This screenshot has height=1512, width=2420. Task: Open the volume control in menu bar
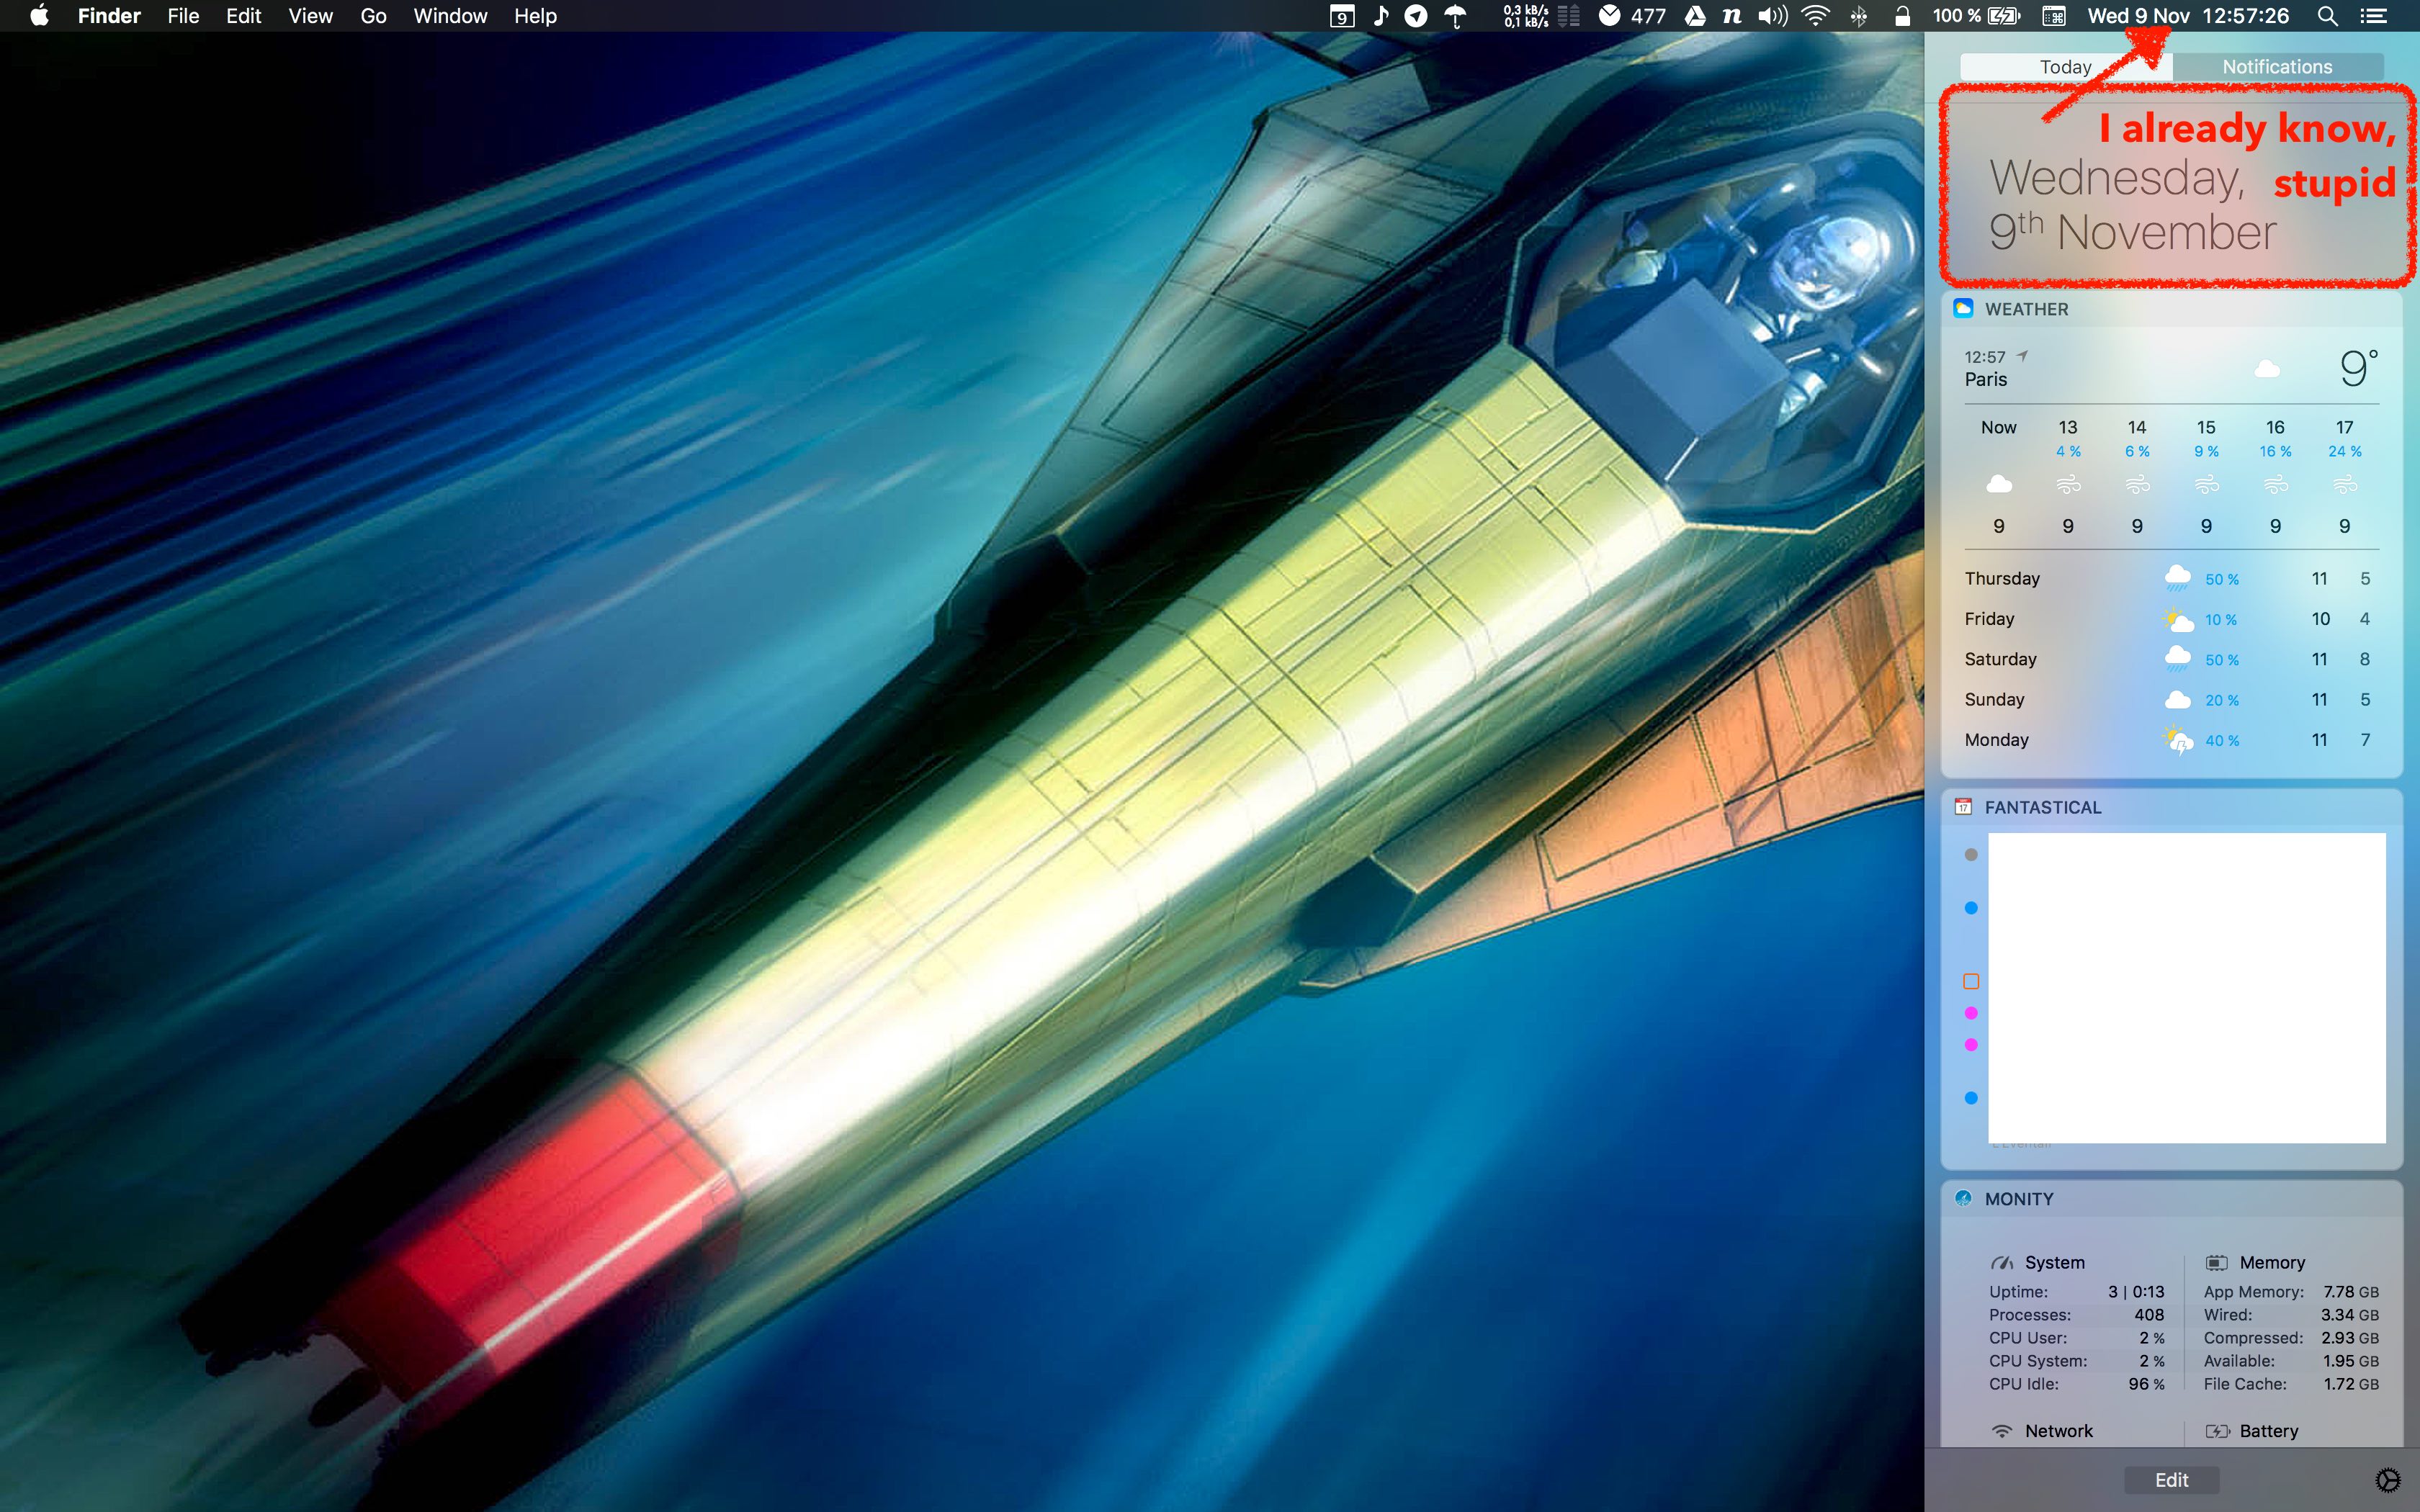pyautogui.click(x=1773, y=16)
